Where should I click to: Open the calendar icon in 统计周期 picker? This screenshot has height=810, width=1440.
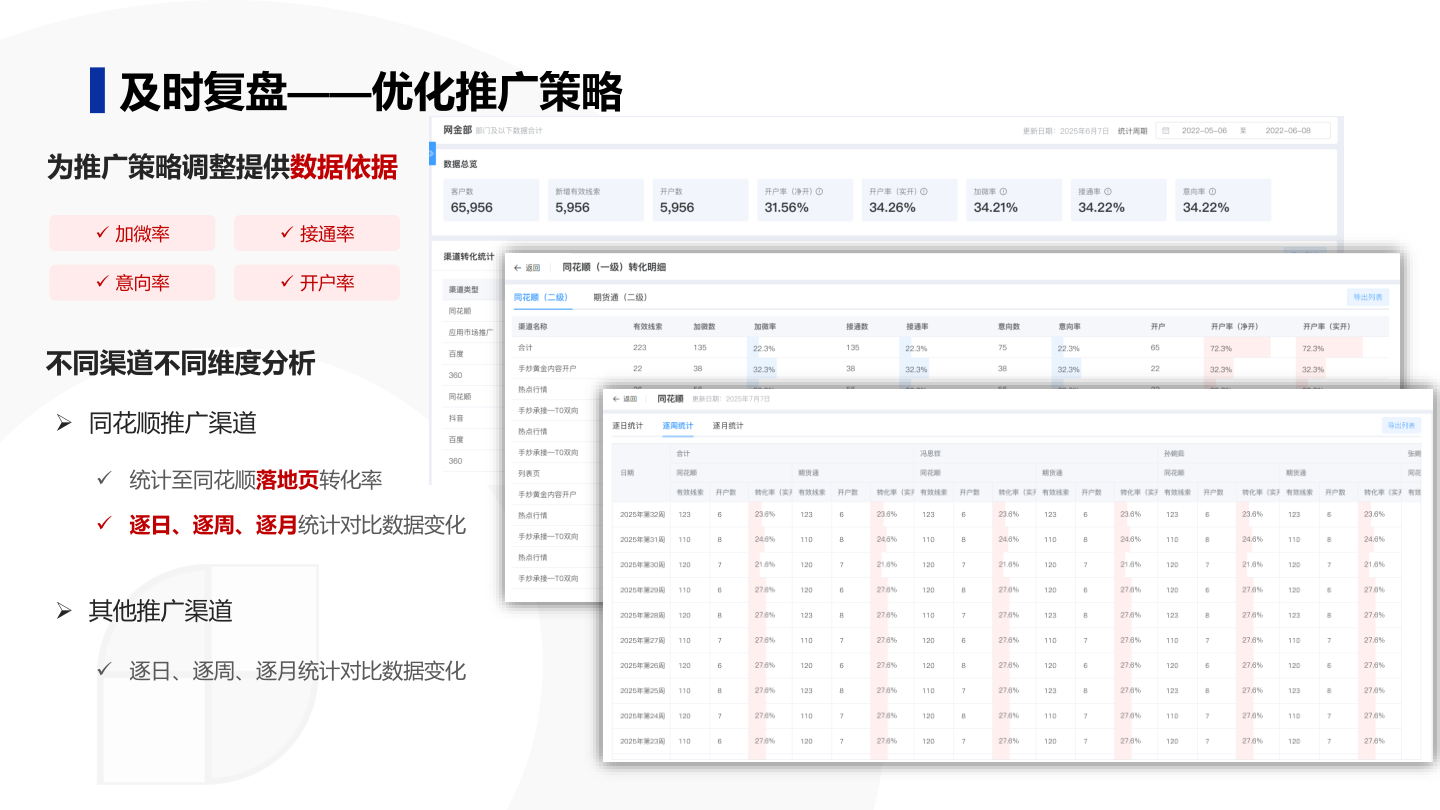(x=1165, y=131)
